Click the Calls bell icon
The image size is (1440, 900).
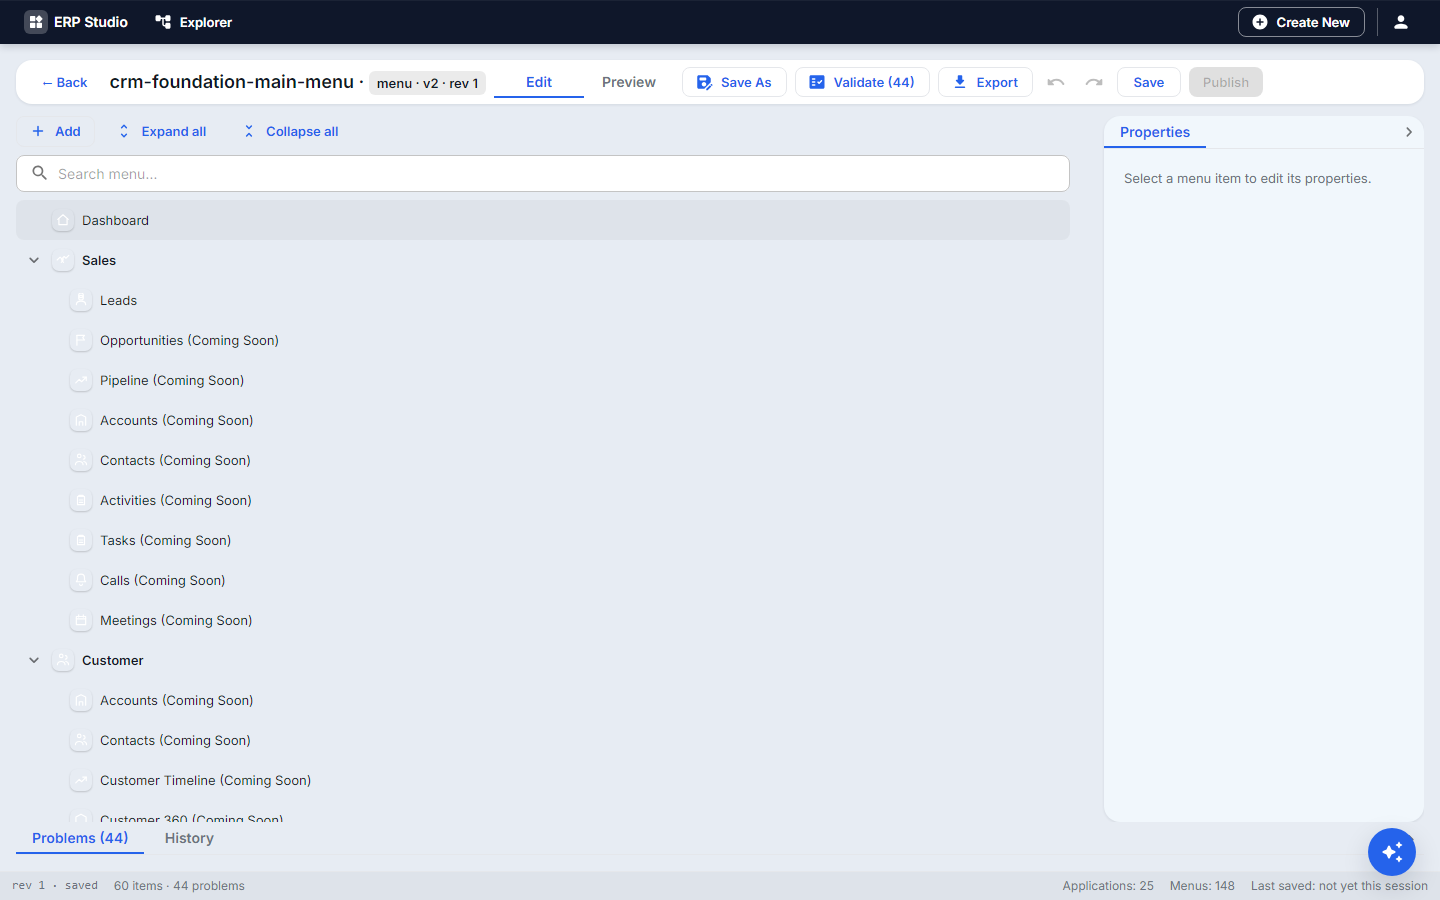tap(81, 580)
